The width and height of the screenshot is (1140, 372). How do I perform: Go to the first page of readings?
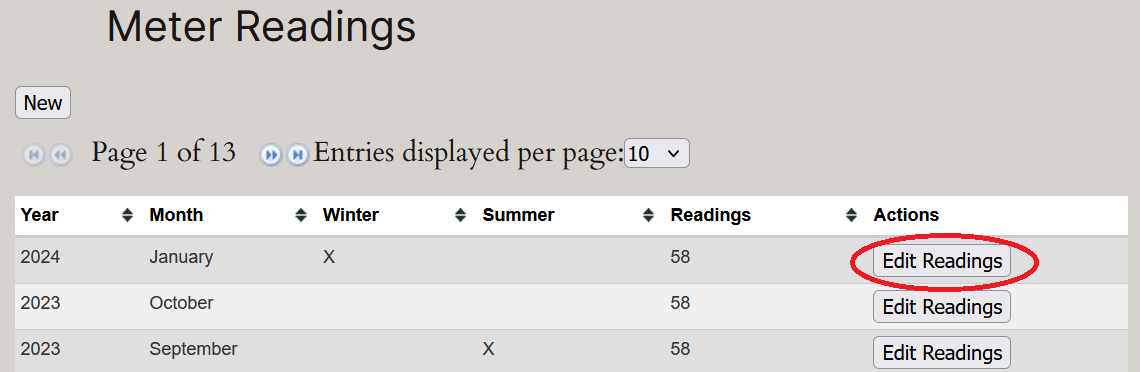pyautogui.click(x=34, y=154)
